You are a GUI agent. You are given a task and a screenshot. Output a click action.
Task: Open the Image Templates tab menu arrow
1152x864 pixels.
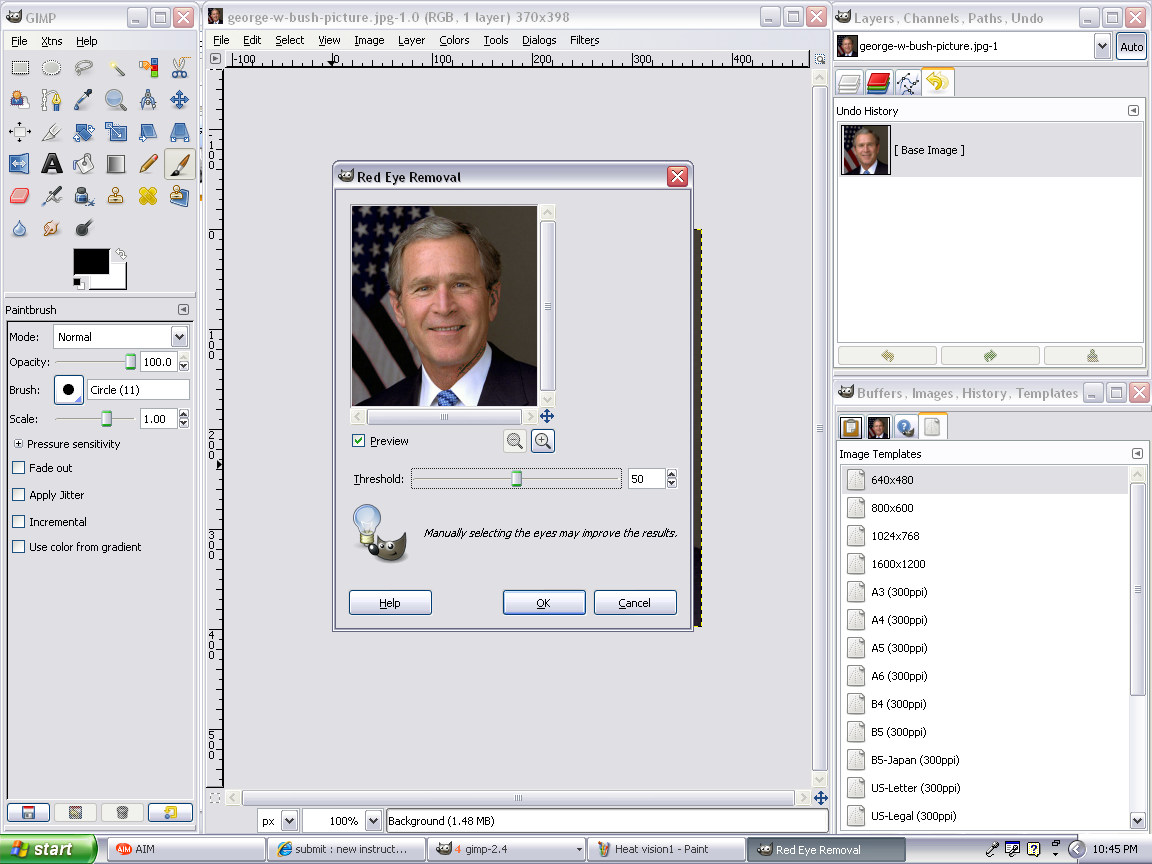(1137, 453)
